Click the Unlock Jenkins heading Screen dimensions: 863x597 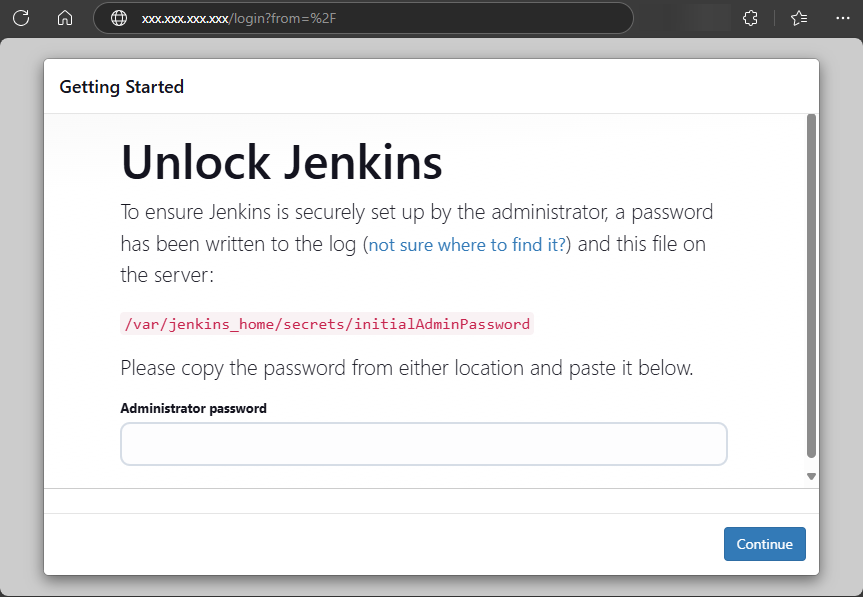(282, 162)
